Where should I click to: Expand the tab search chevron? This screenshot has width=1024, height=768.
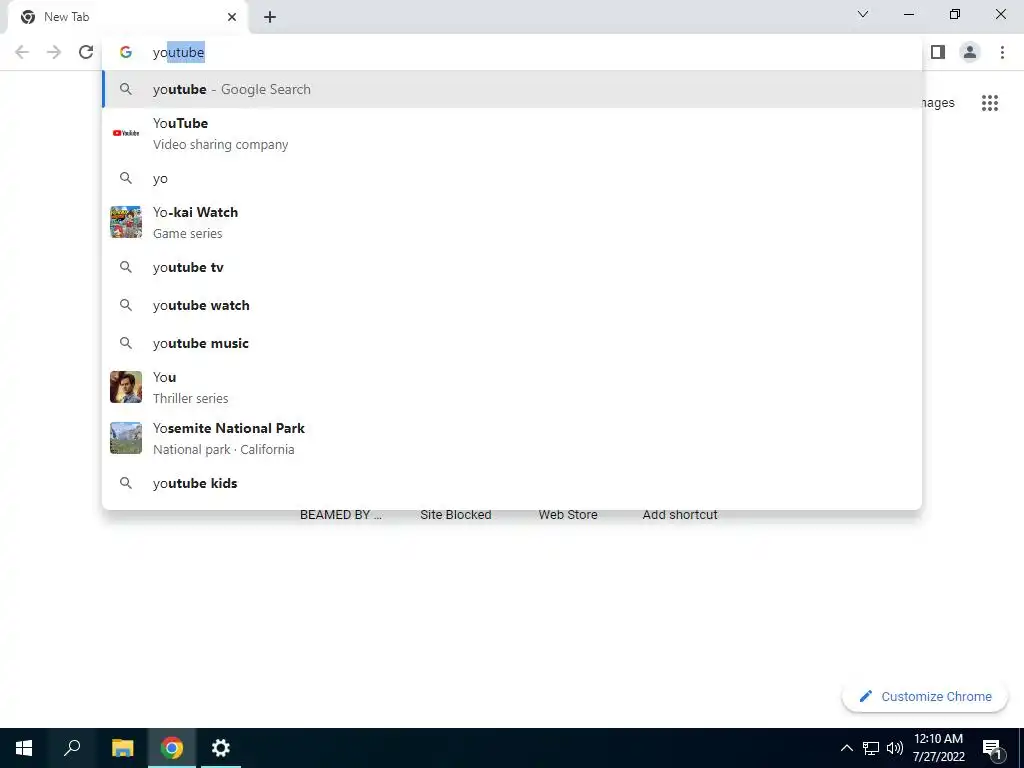[x=863, y=14]
